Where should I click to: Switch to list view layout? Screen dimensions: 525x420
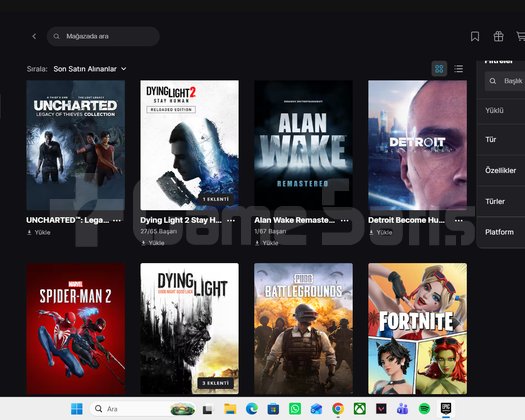[458, 69]
